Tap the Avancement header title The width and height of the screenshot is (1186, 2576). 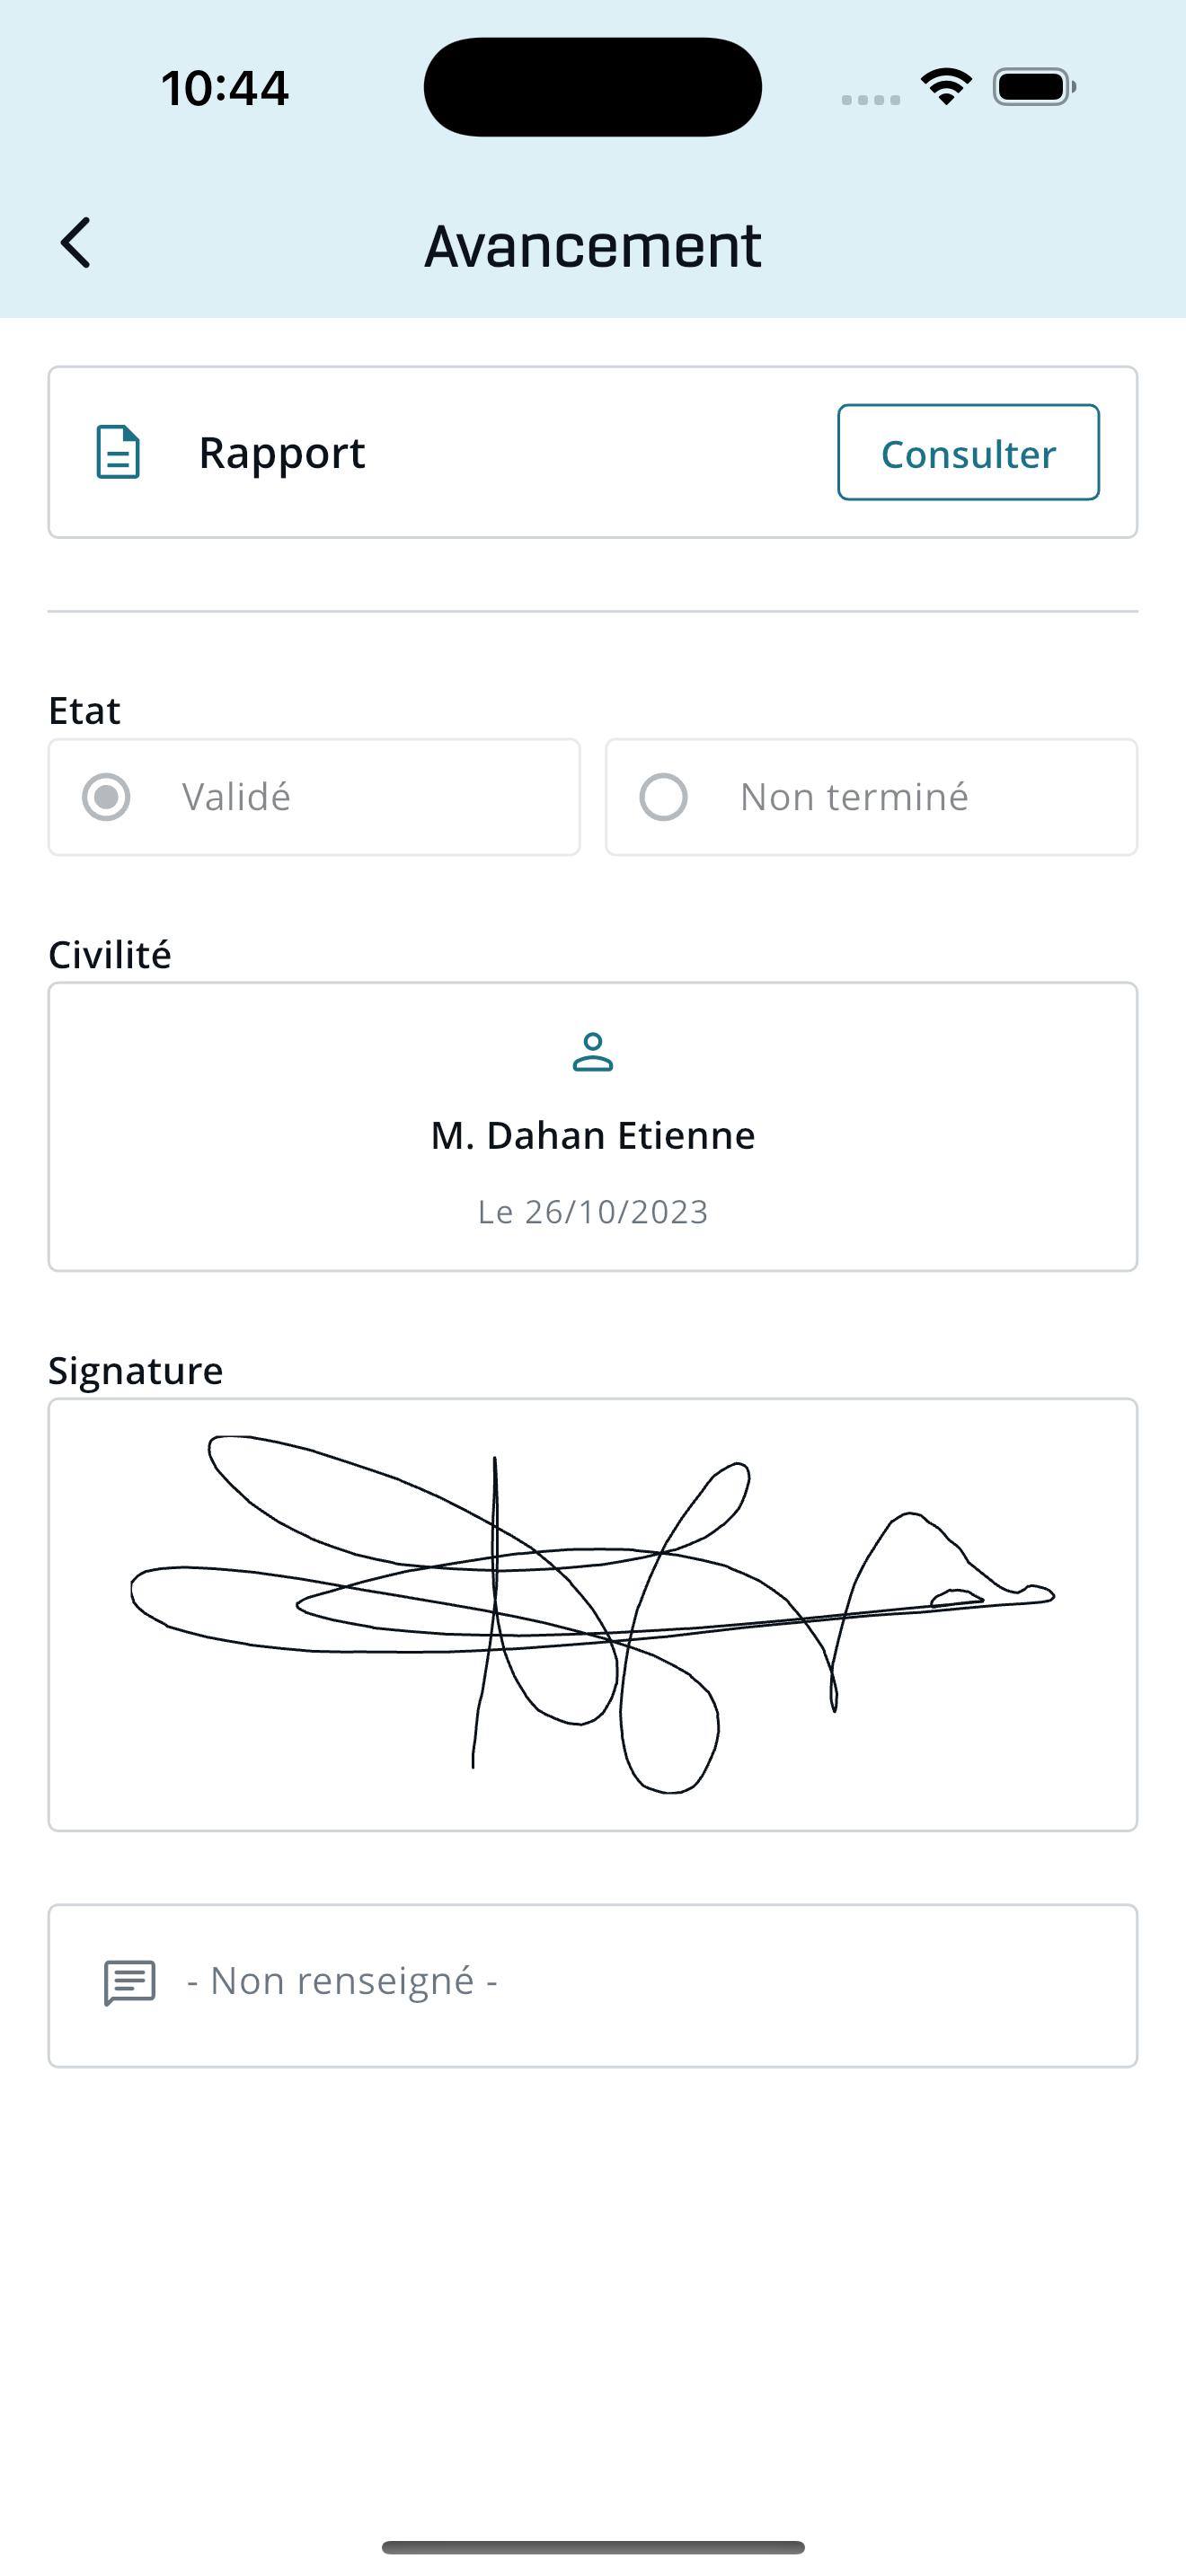click(x=593, y=245)
